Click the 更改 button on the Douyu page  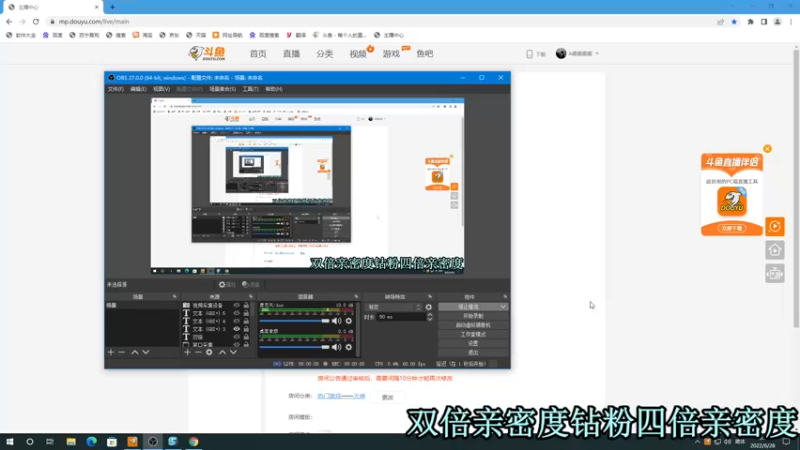388,397
